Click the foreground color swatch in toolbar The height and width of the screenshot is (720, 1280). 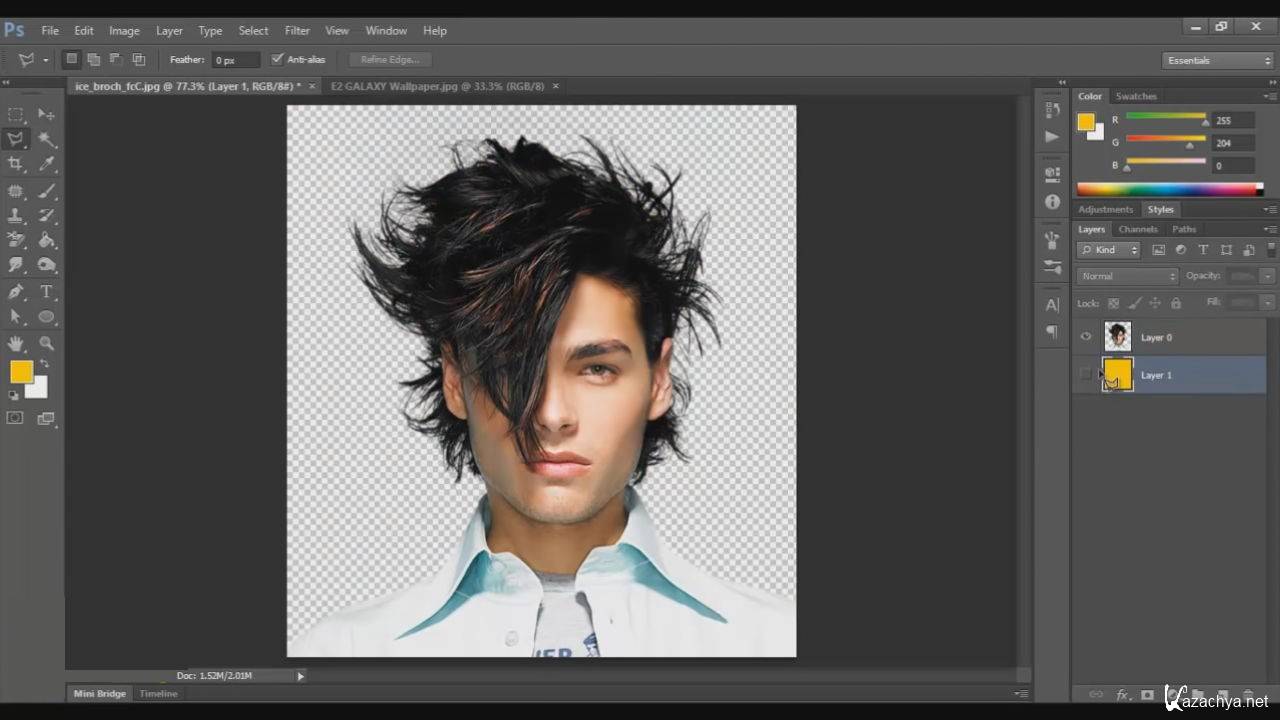tap(20, 372)
